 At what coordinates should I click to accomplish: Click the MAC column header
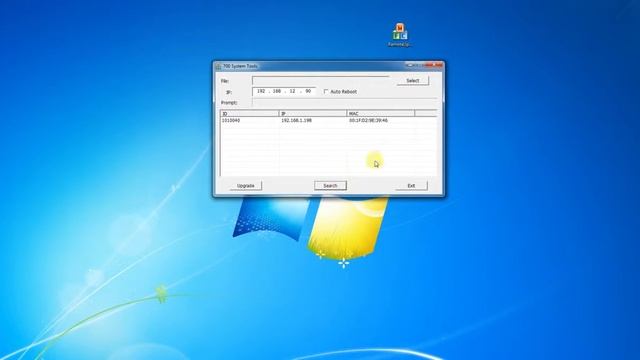[x=381, y=113]
